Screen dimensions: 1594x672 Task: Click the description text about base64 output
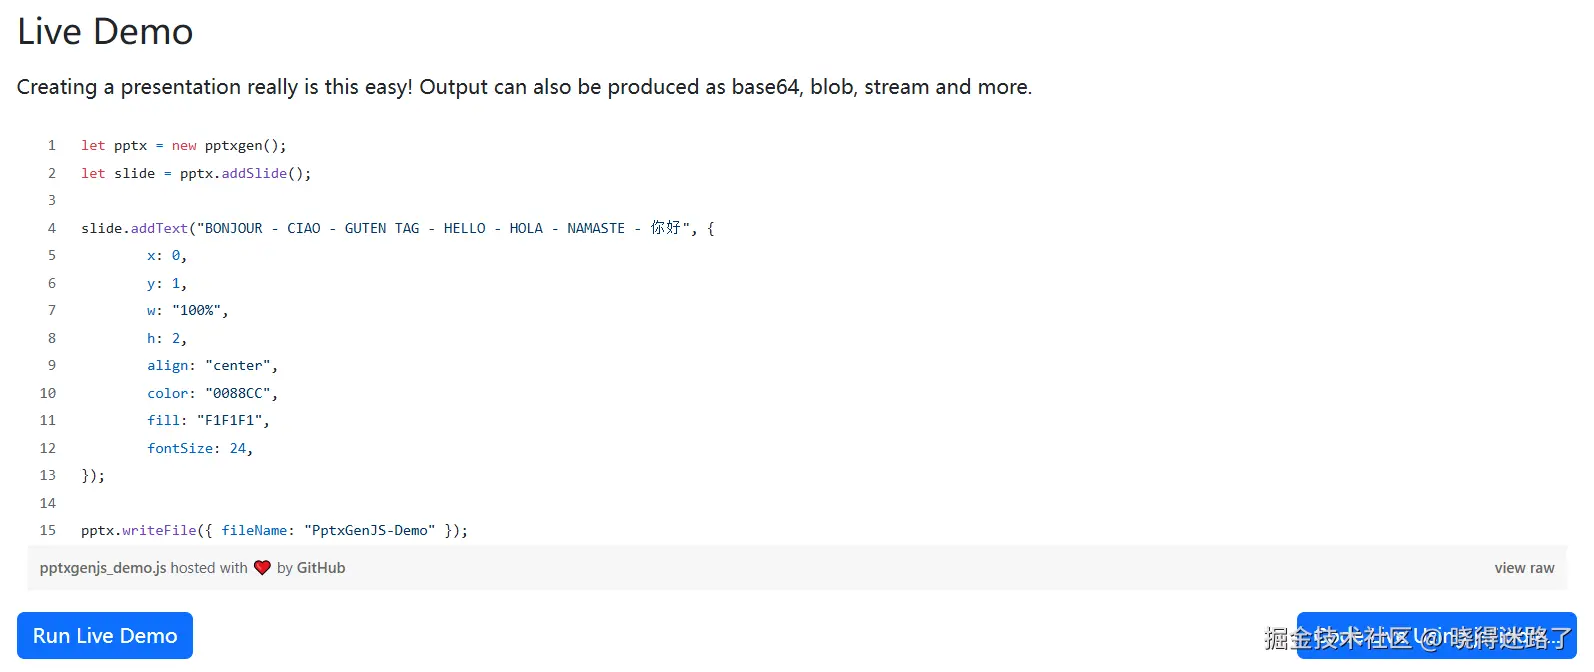pos(524,87)
